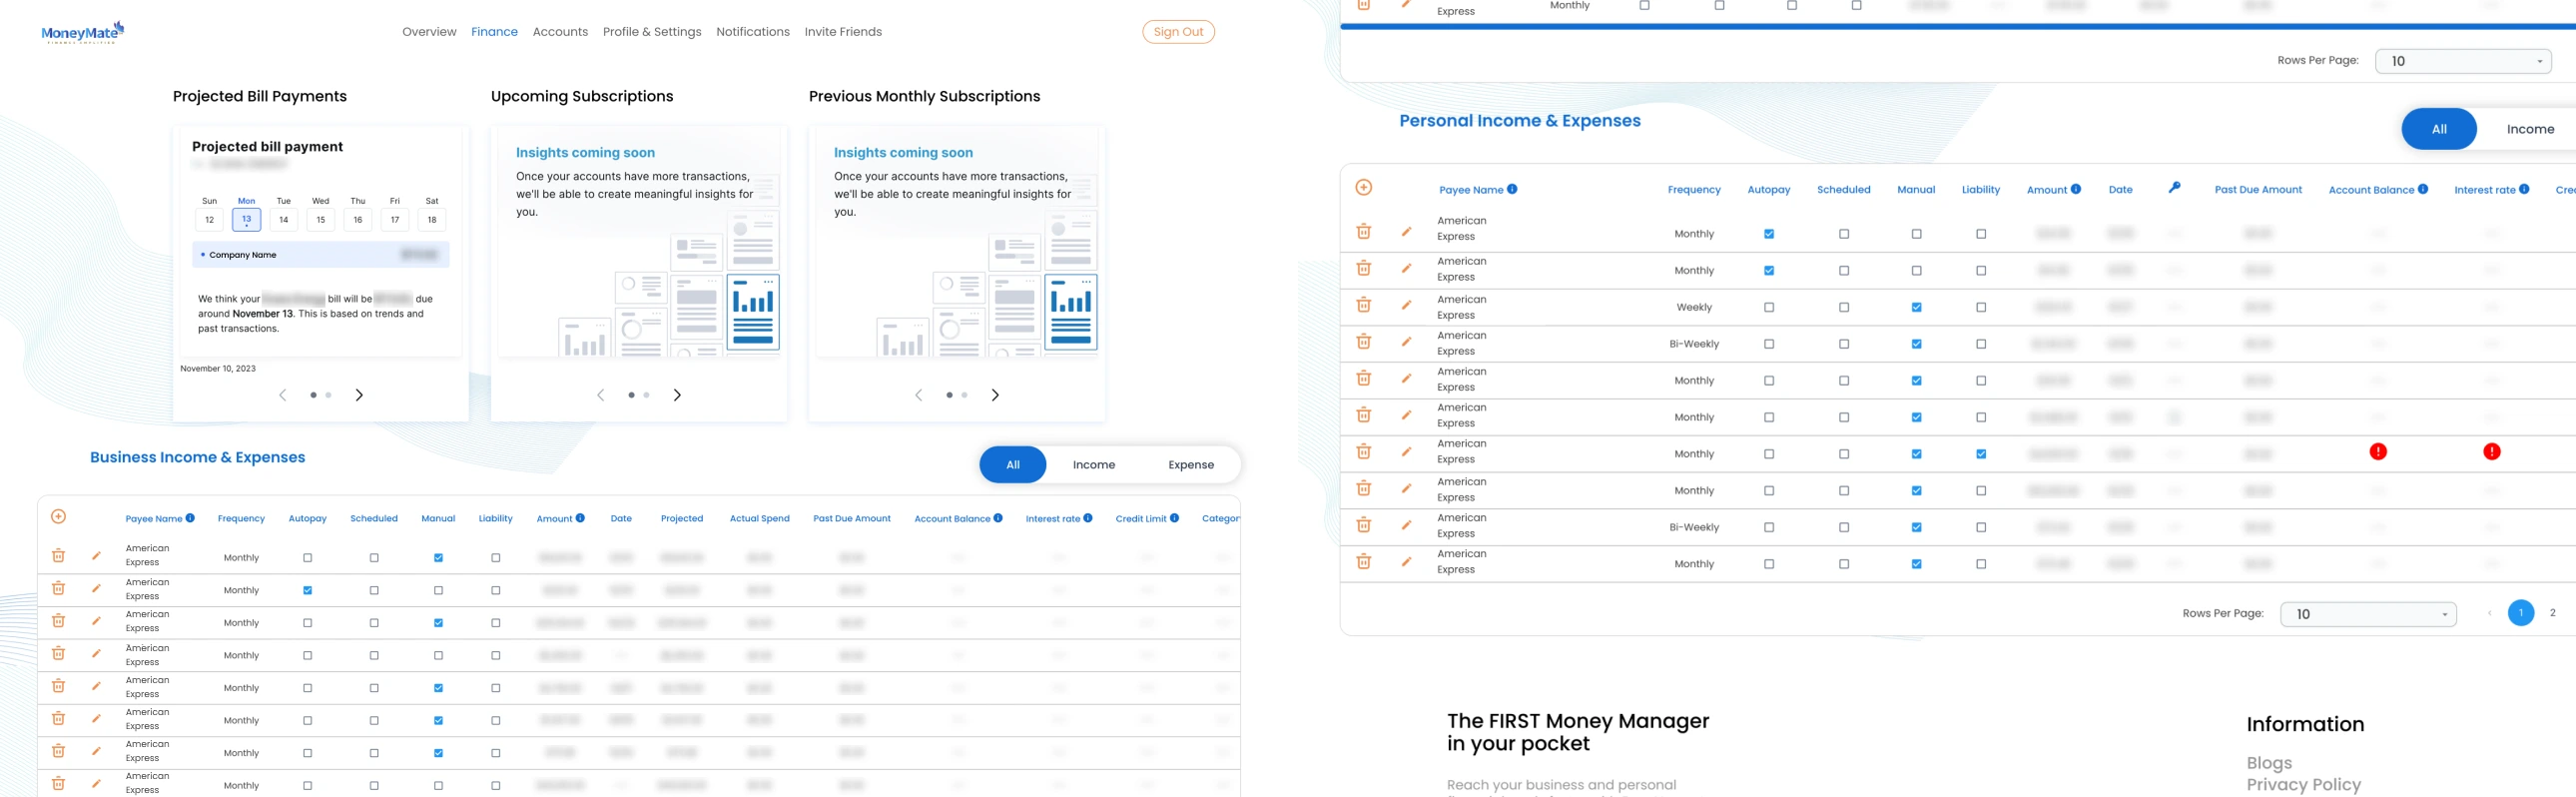The width and height of the screenshot is (2576, 797).
Task: Uncheck Manual for the Personal Weekly row
Action: (1916, 308)
